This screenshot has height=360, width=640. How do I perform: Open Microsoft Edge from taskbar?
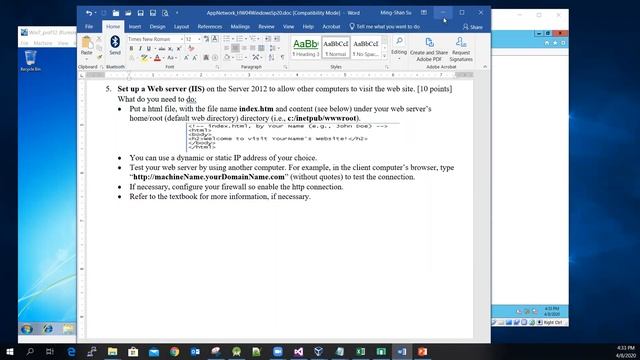point(71,351)
